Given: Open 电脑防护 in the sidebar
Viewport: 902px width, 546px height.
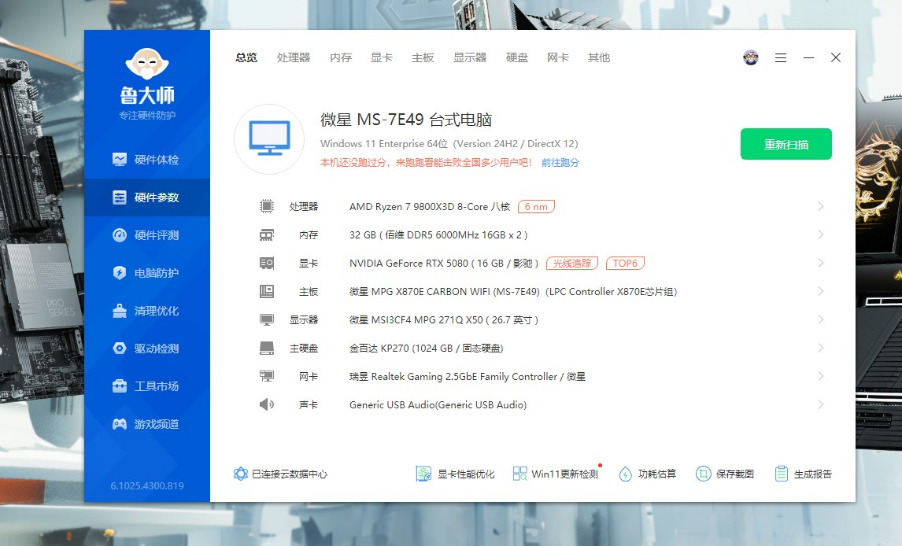Looking at the screenshot, I should 147,273.
